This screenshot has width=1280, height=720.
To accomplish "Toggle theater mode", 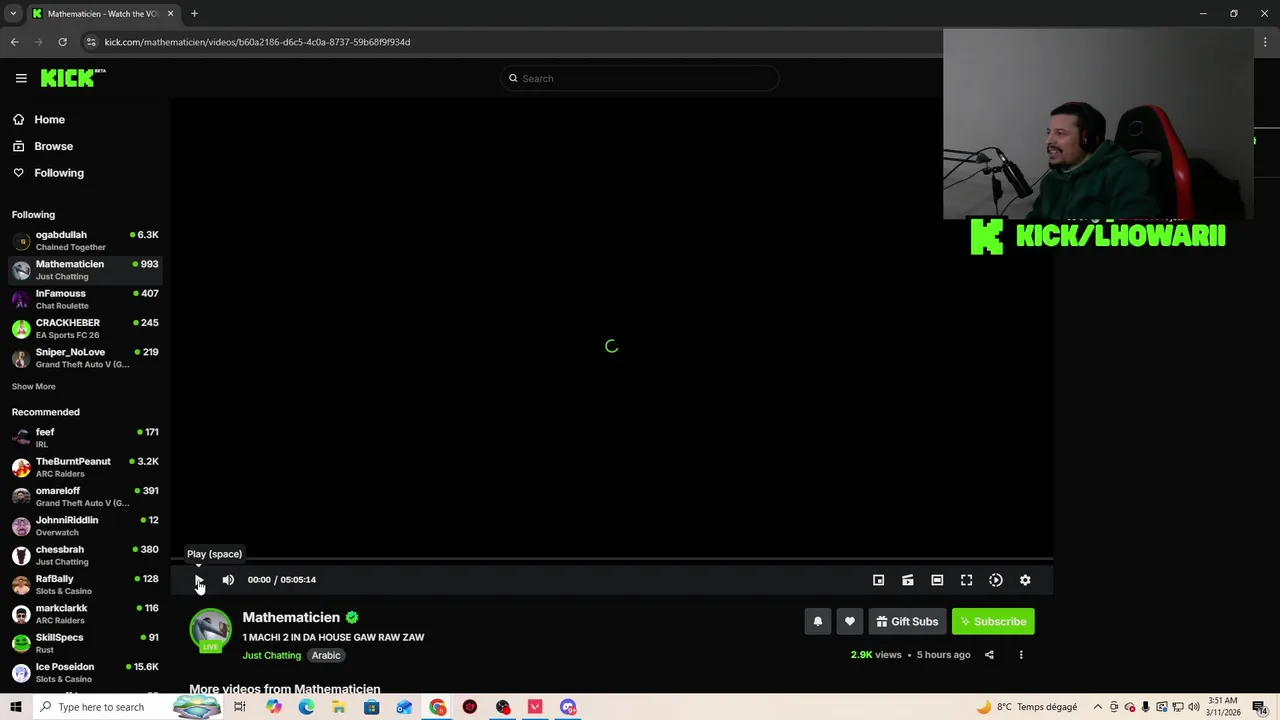I will pyautogui.click(x=937, y=580).
